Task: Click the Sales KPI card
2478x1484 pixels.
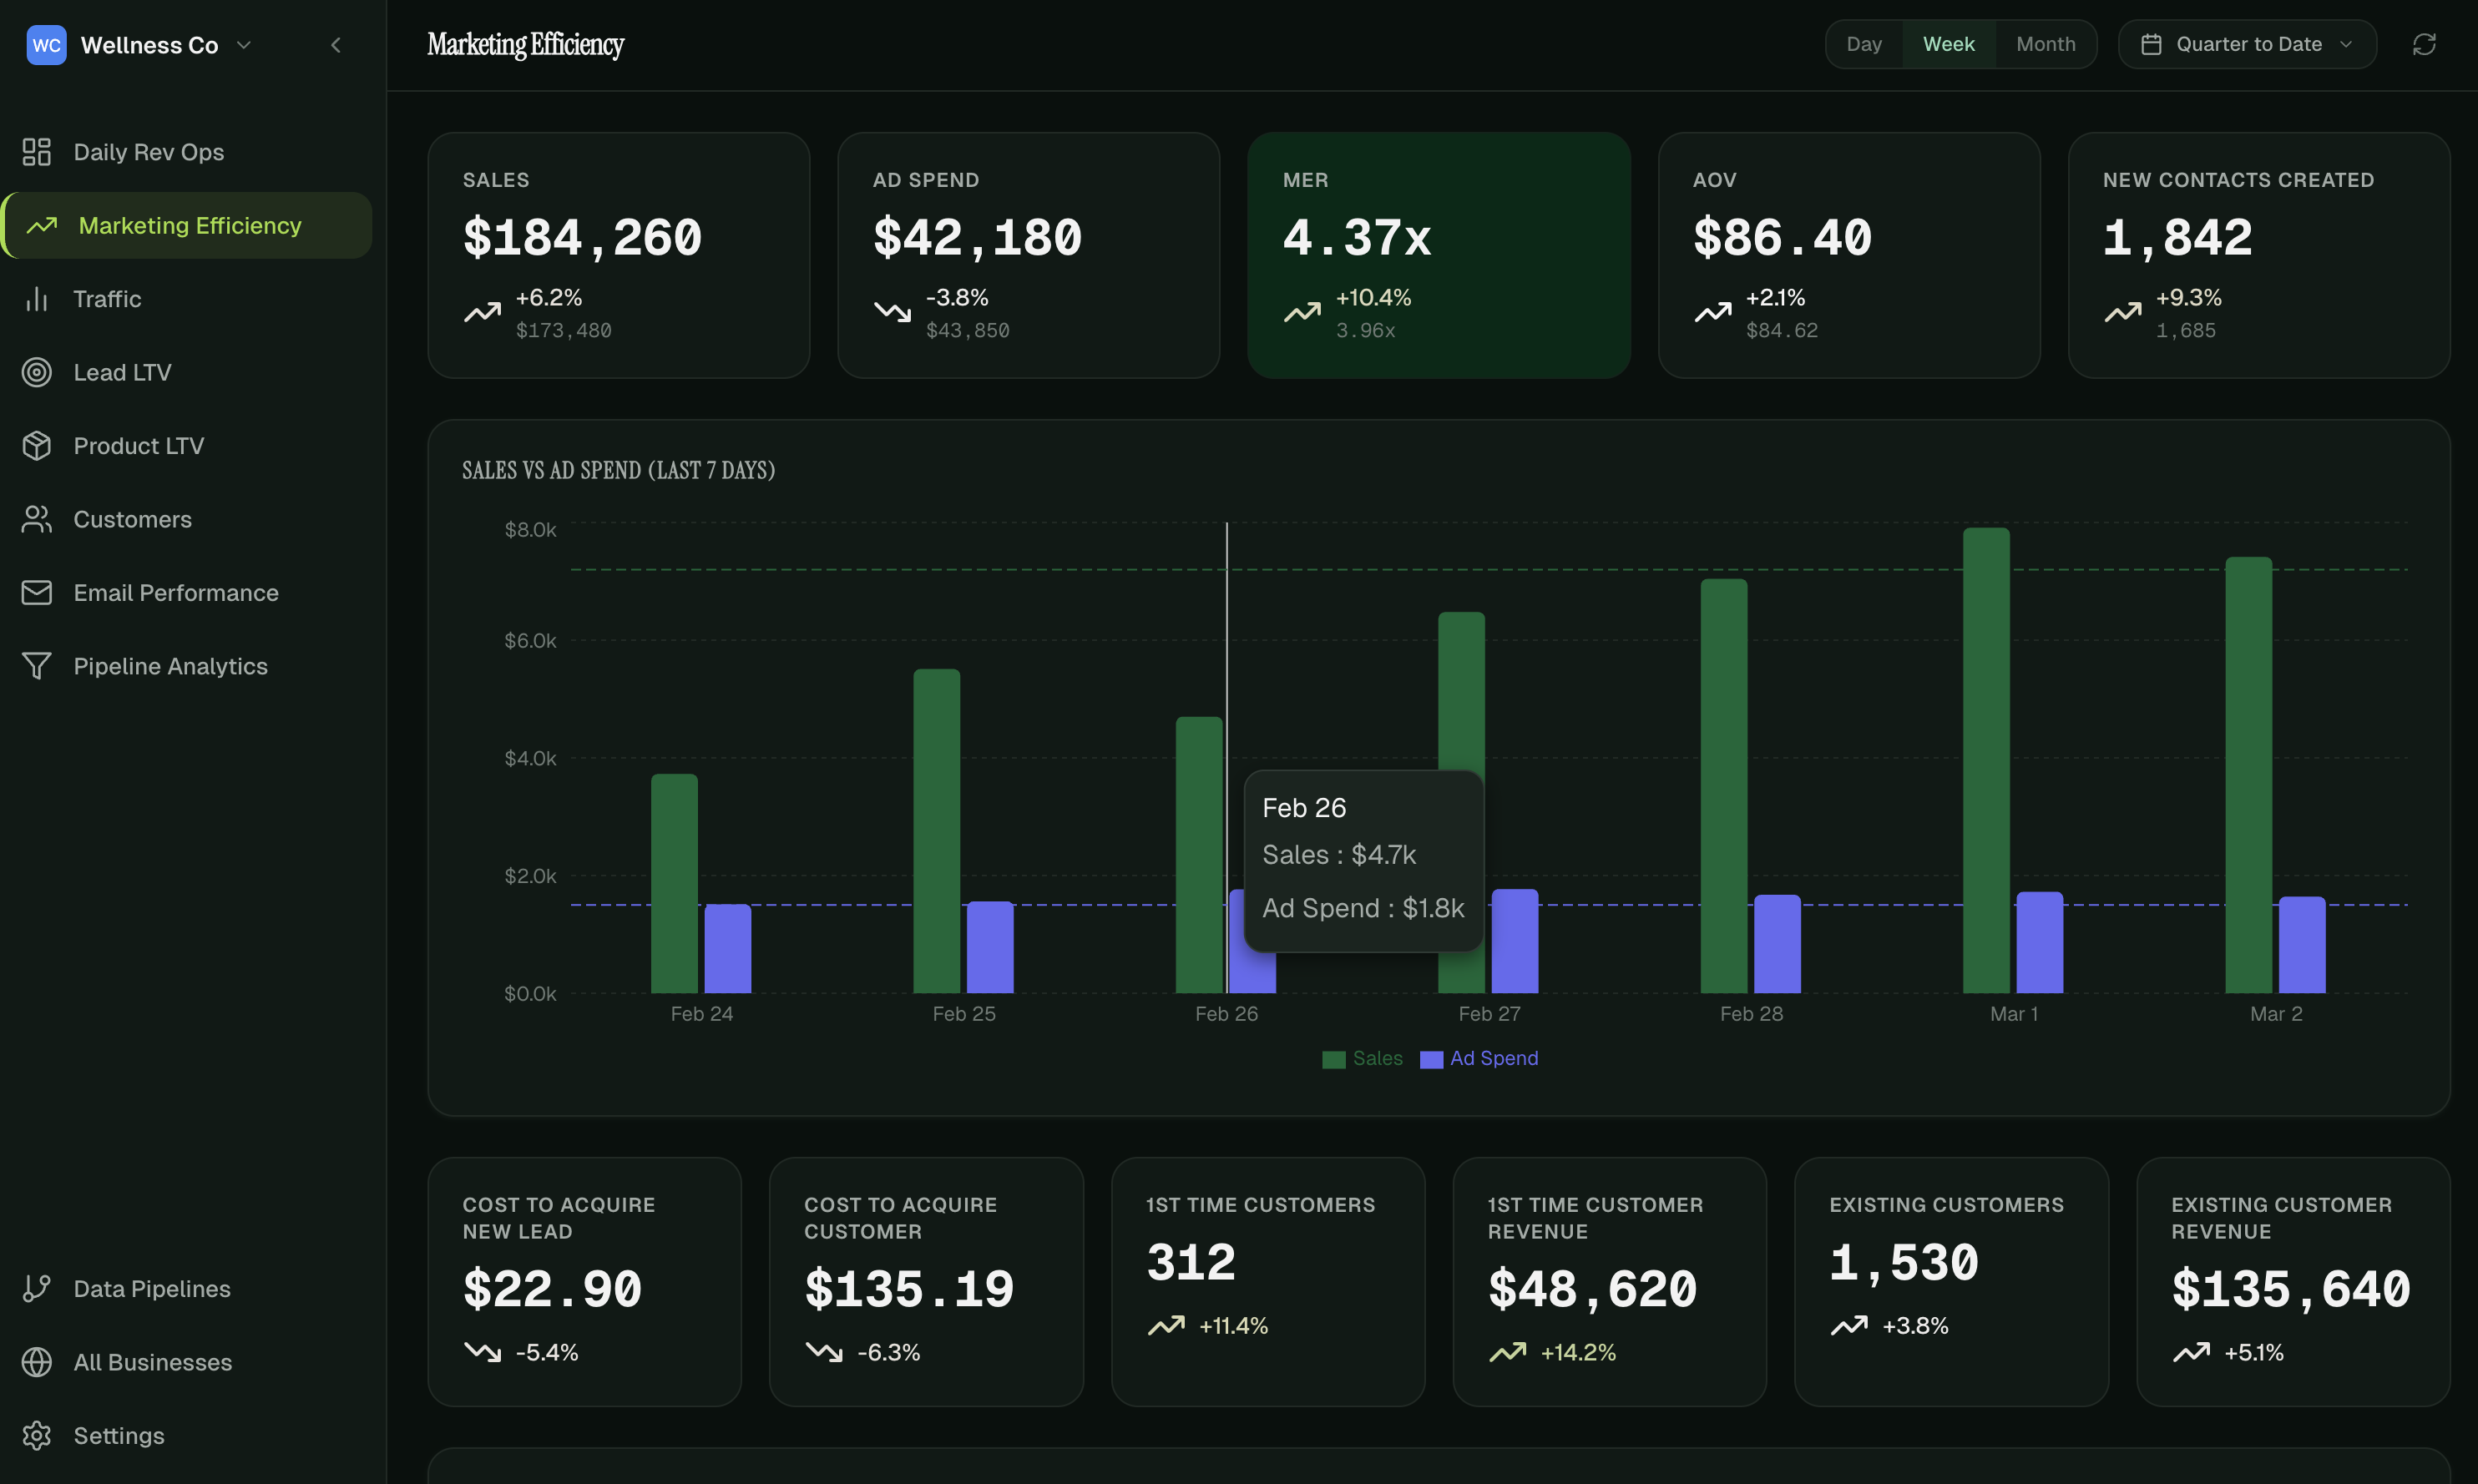Action: pyautogui.click(x=619, y=256)
